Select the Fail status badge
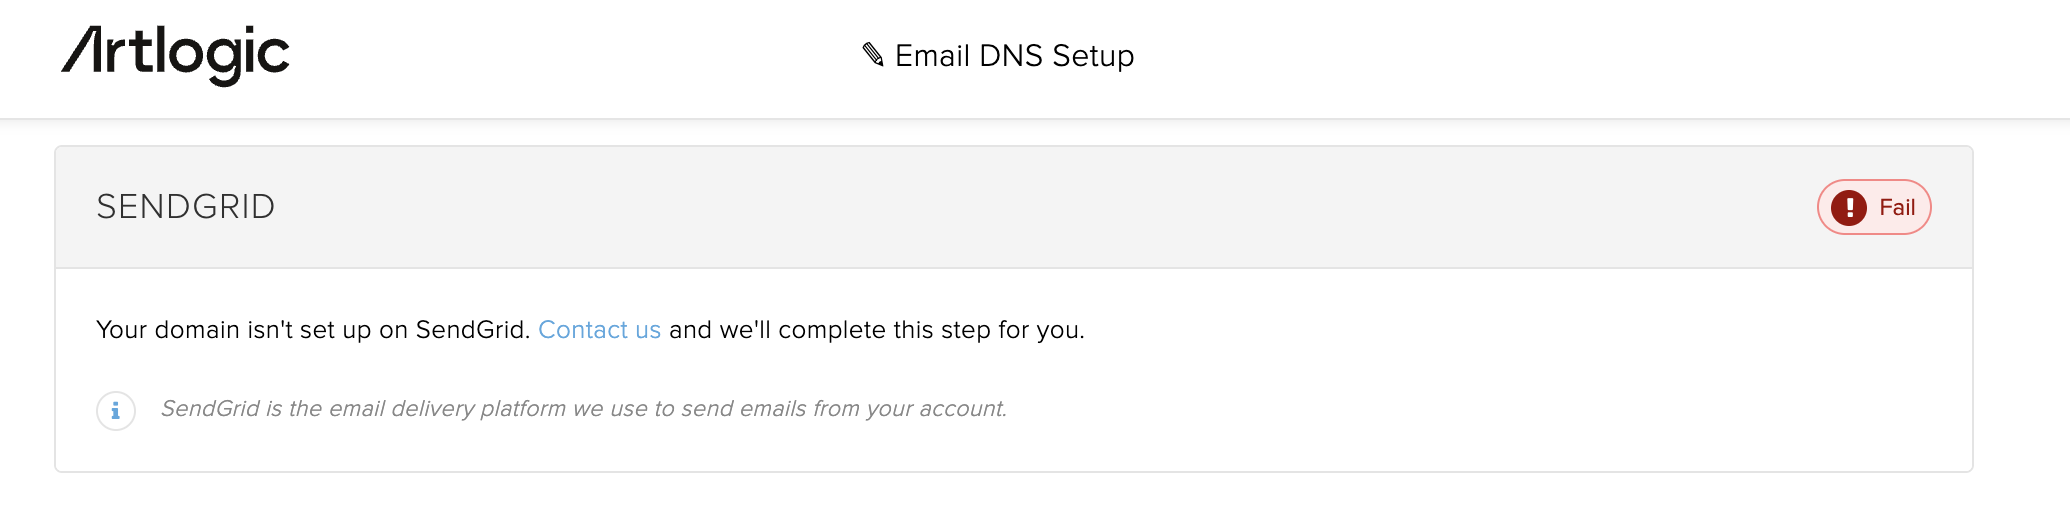The height and width of the screenshot is (532, 2070). click(x=1874, y=207)
